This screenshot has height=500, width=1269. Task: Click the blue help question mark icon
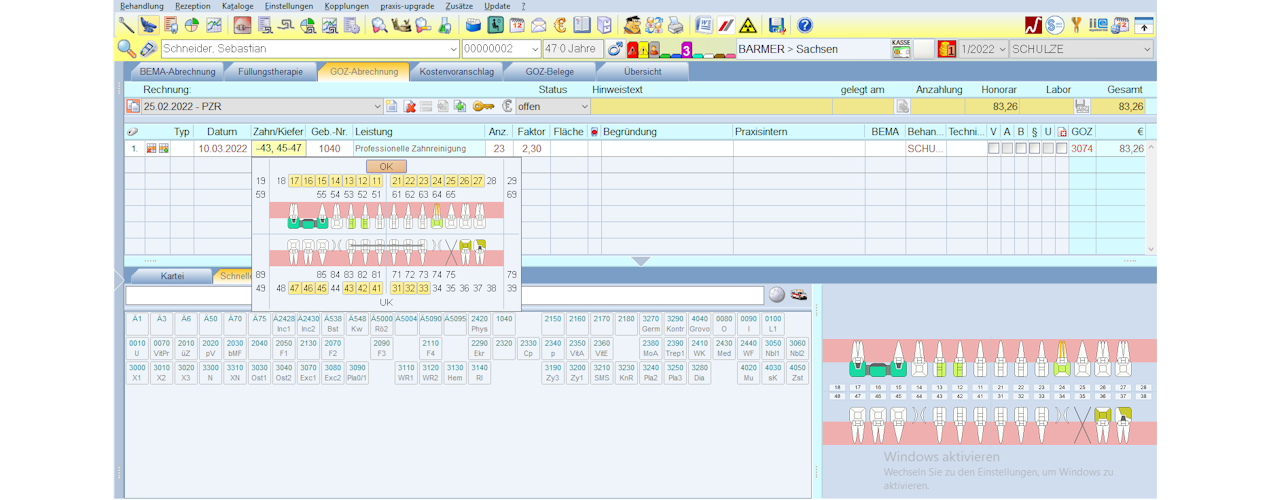(804, 25)
